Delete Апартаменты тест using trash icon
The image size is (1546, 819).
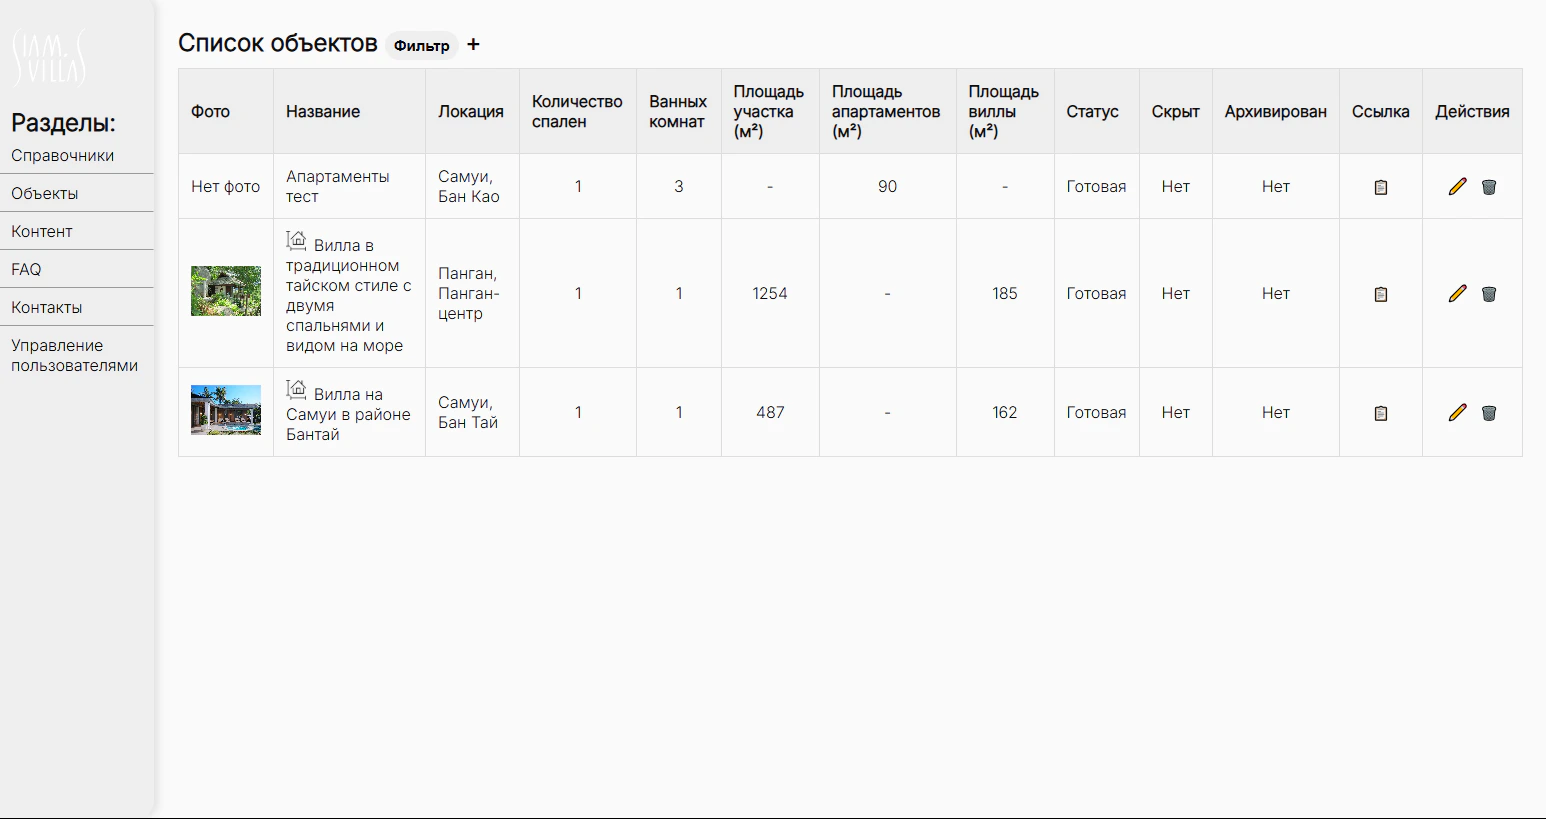point(1489,187)
